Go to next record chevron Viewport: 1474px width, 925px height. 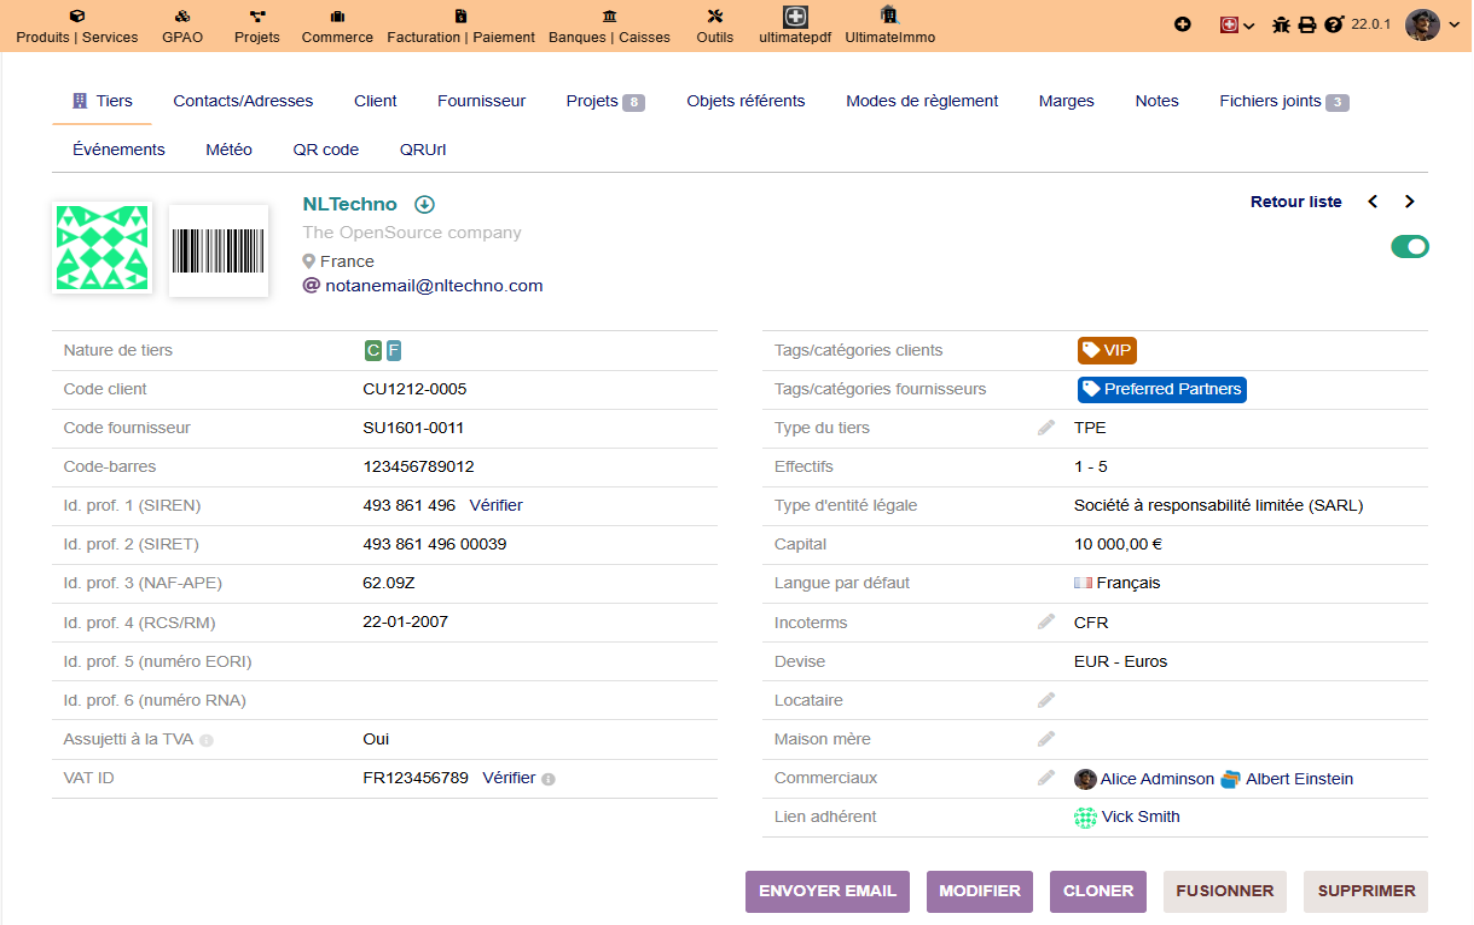point(1409,202)
